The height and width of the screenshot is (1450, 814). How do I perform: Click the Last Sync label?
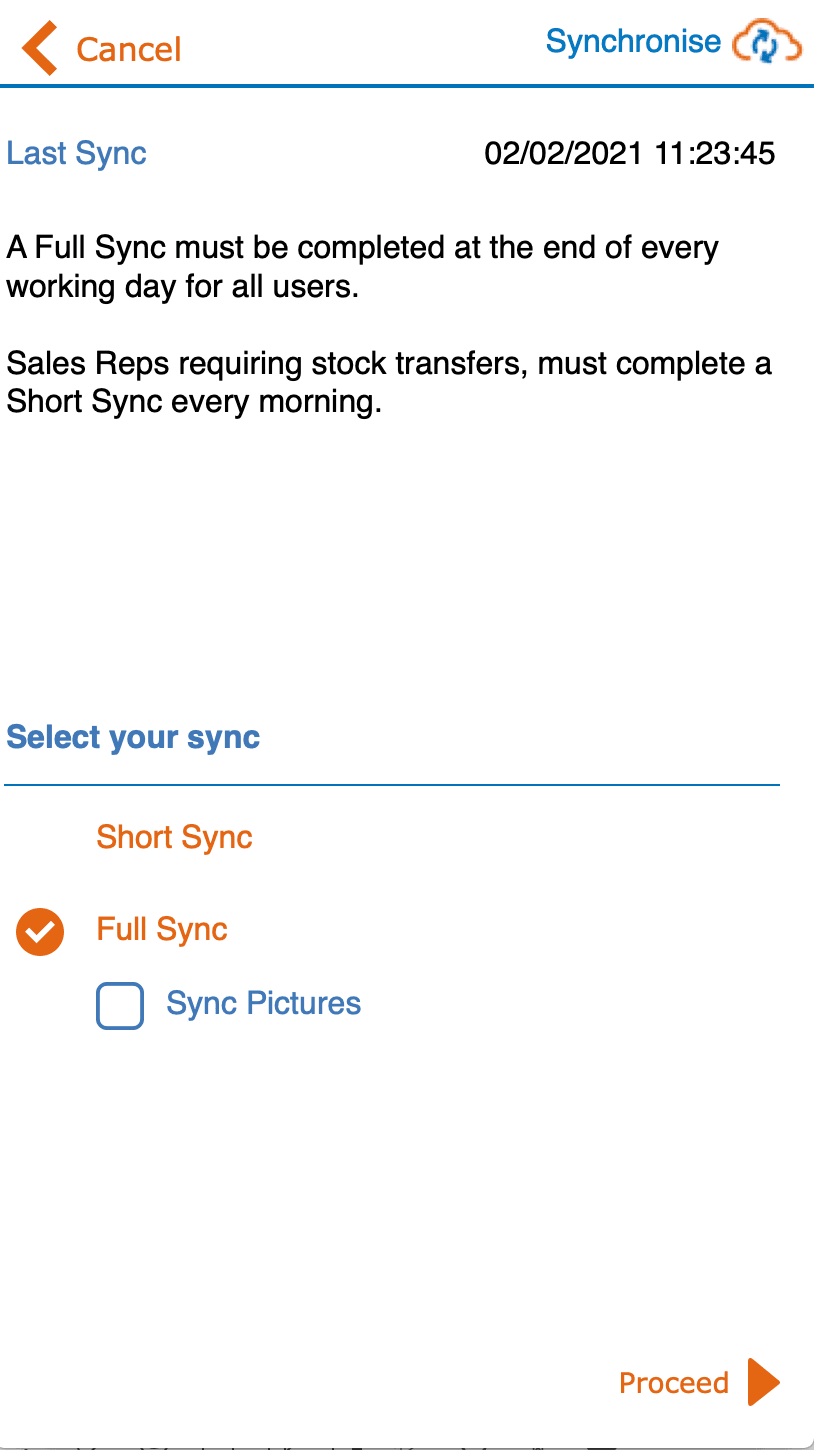[77, 153]
